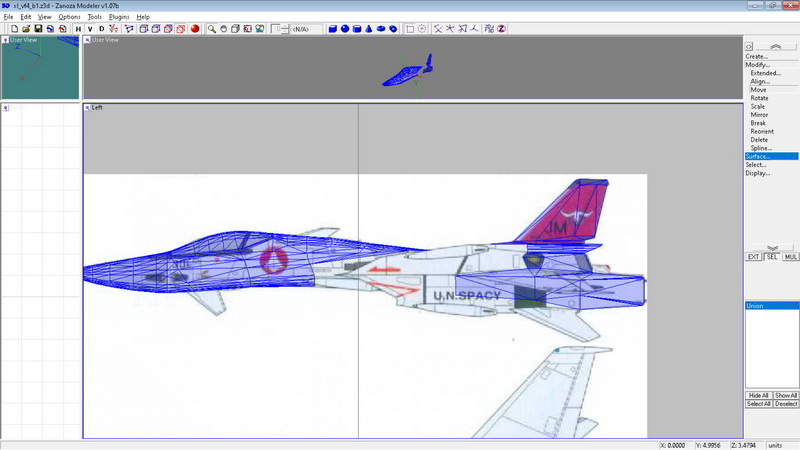The image size is (800, 450).
Task: Create a blue tube primitive
Action: 393,29
